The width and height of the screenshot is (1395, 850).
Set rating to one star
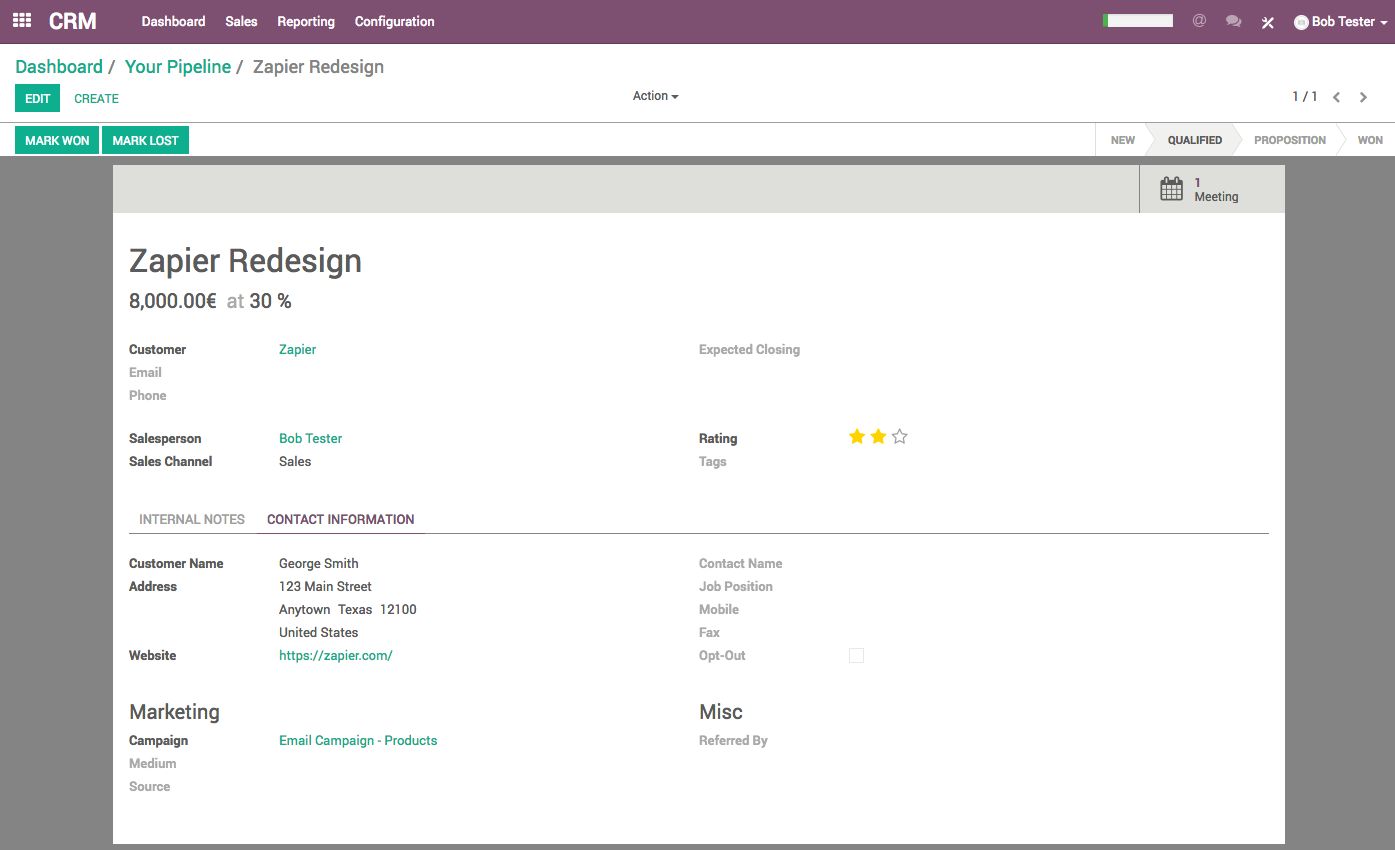click(x=856, y=437)
